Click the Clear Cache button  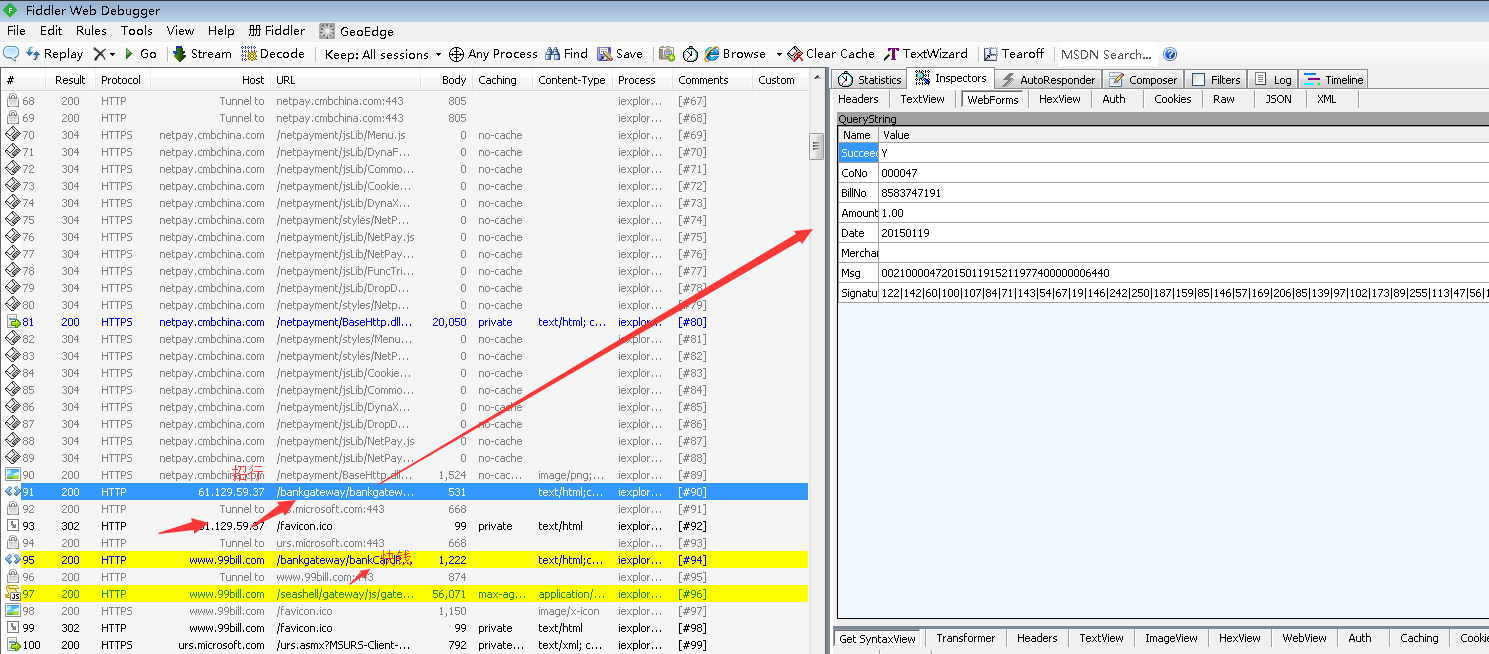(831, 54)
